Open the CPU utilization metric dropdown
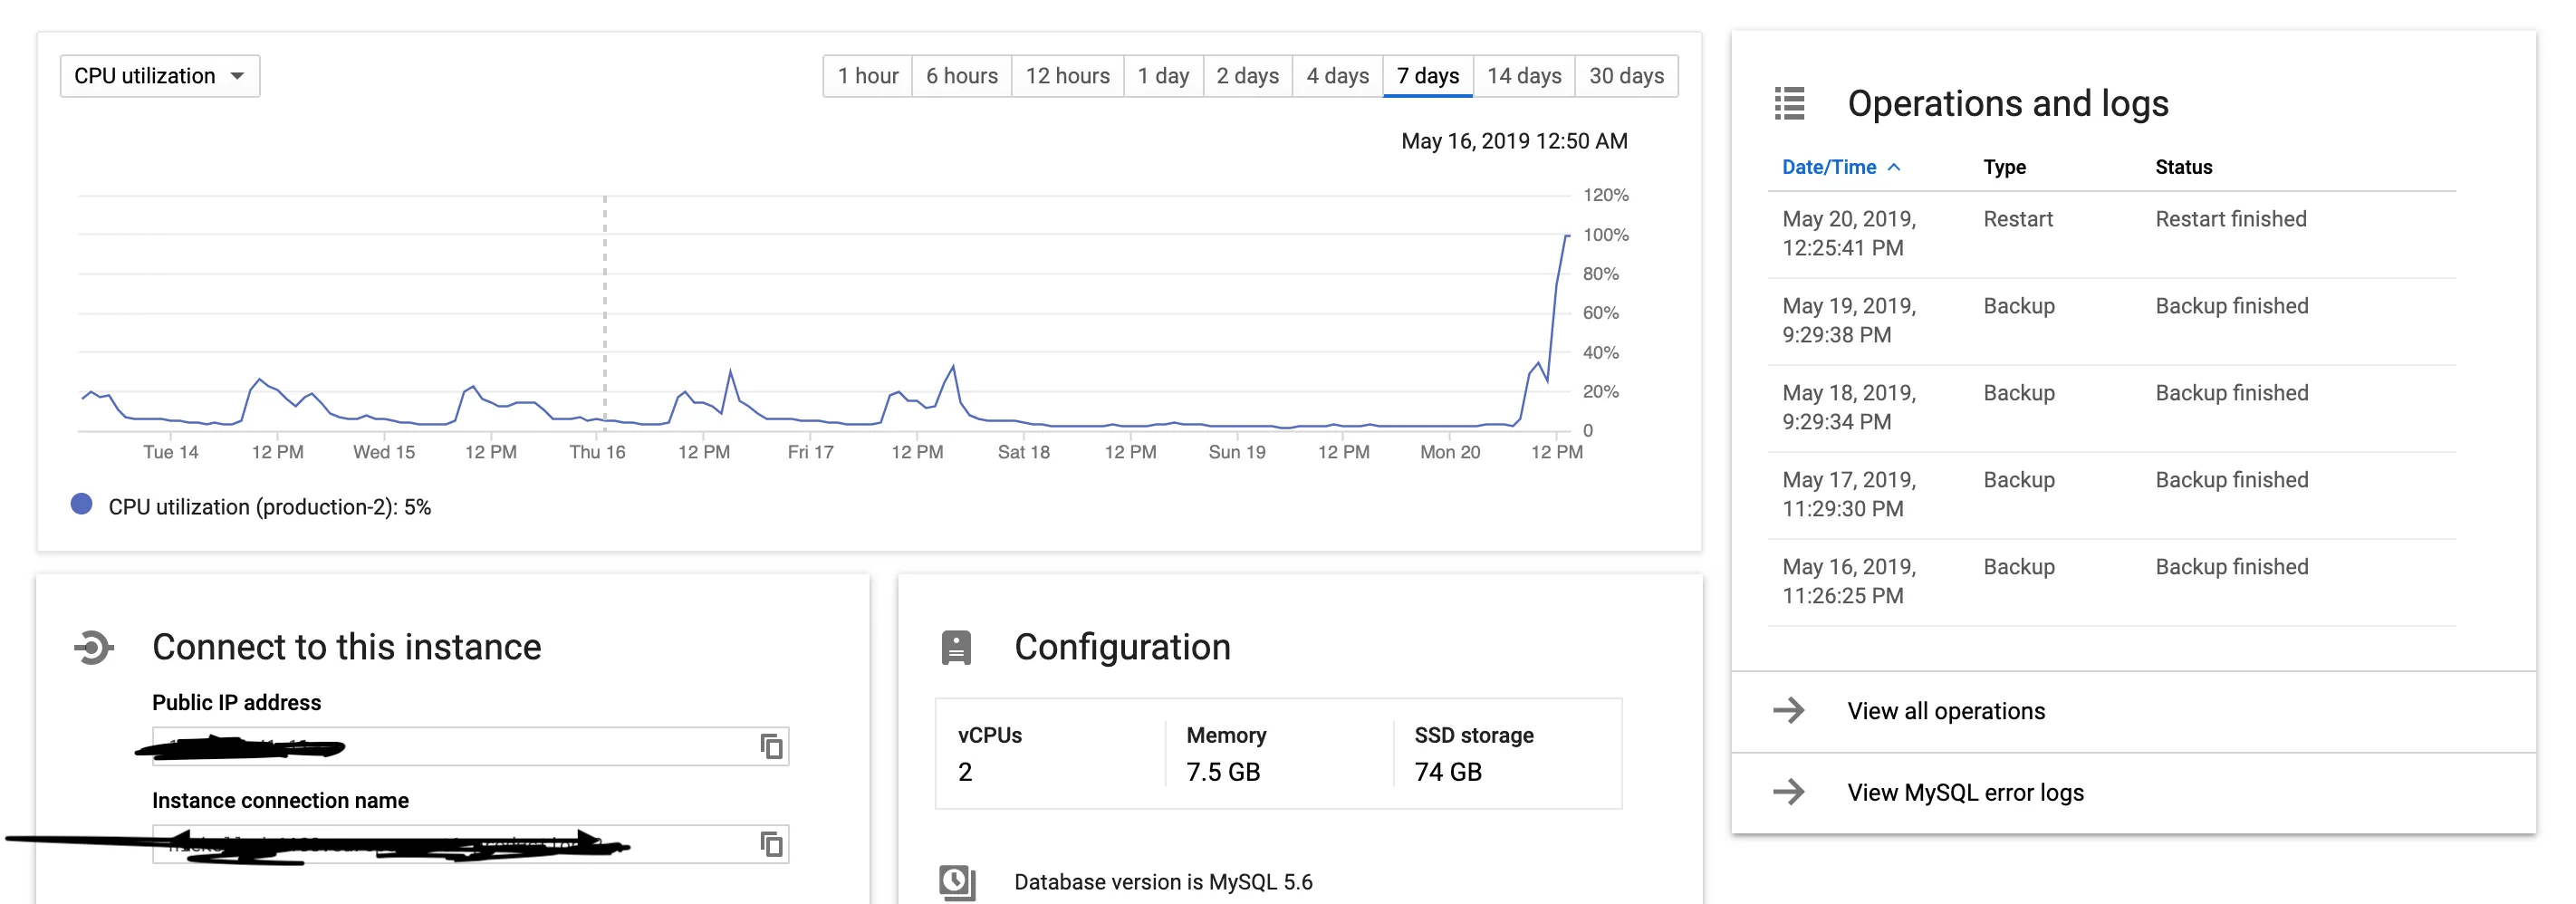The image size is (2576, 904). 160,76
